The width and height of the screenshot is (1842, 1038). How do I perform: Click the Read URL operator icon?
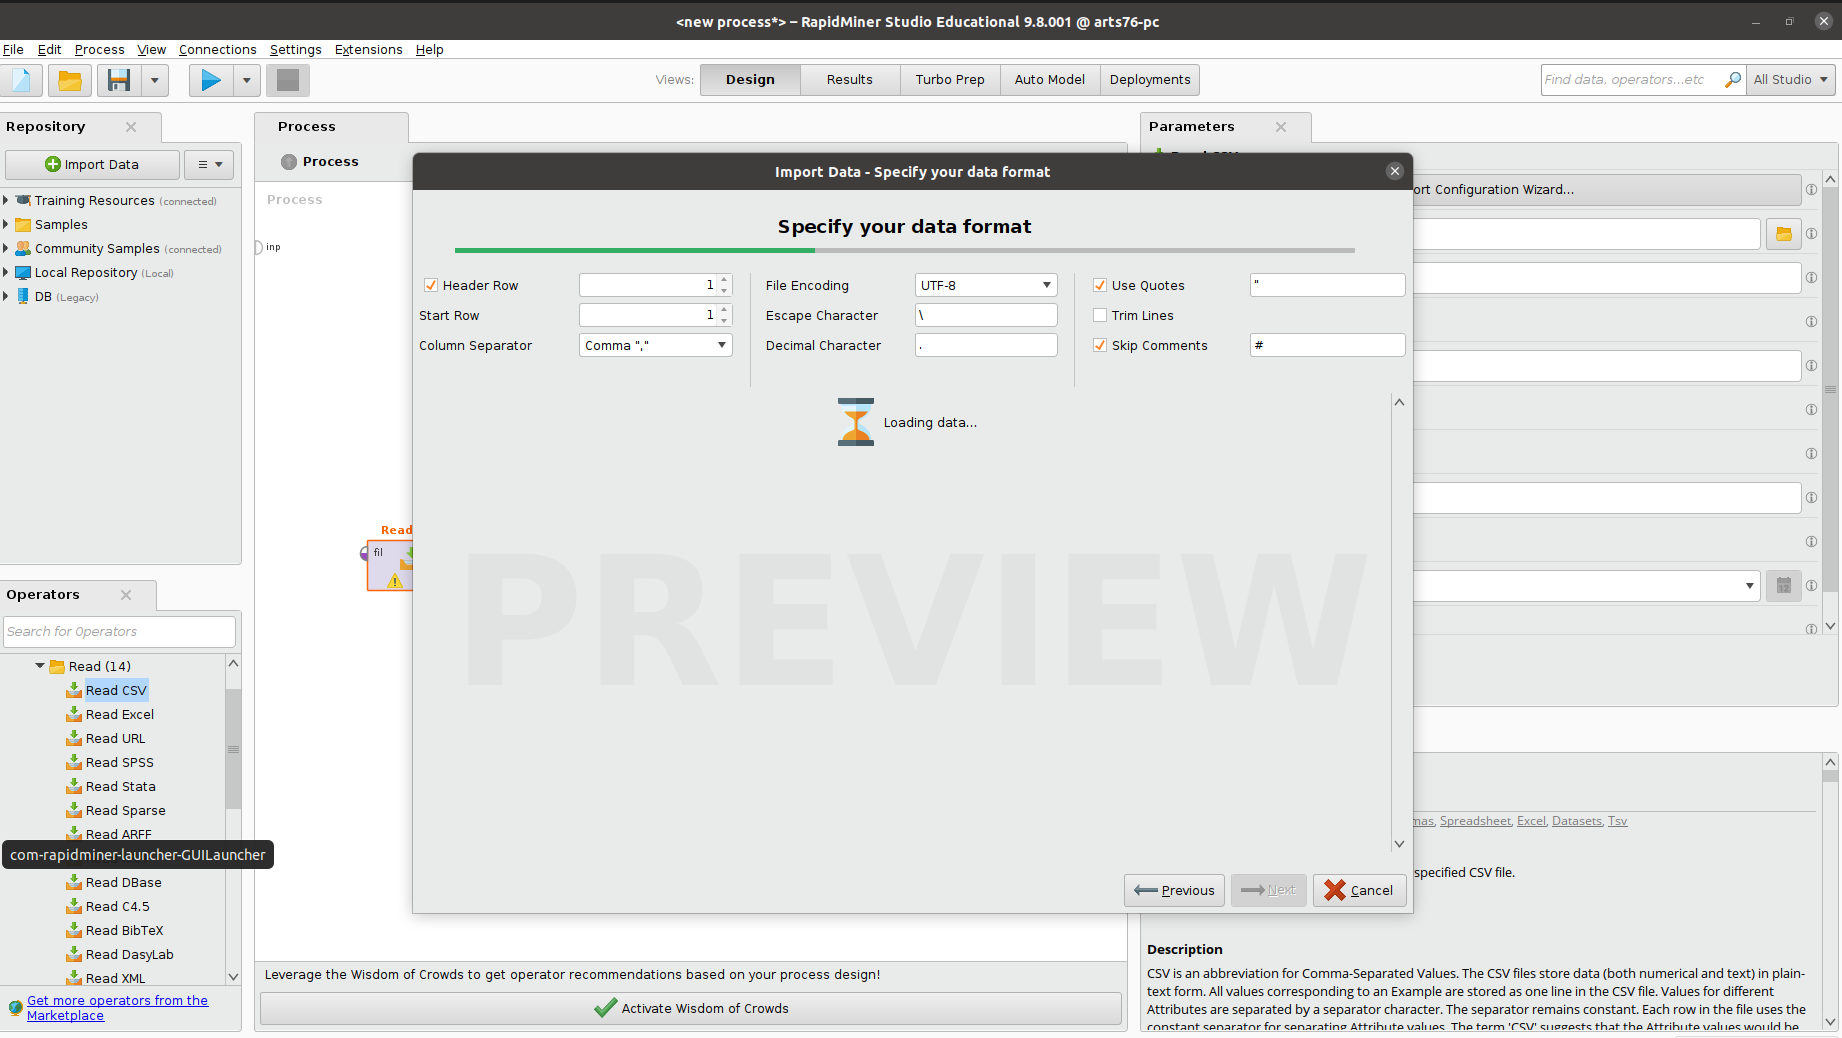[x=74, y=738]
